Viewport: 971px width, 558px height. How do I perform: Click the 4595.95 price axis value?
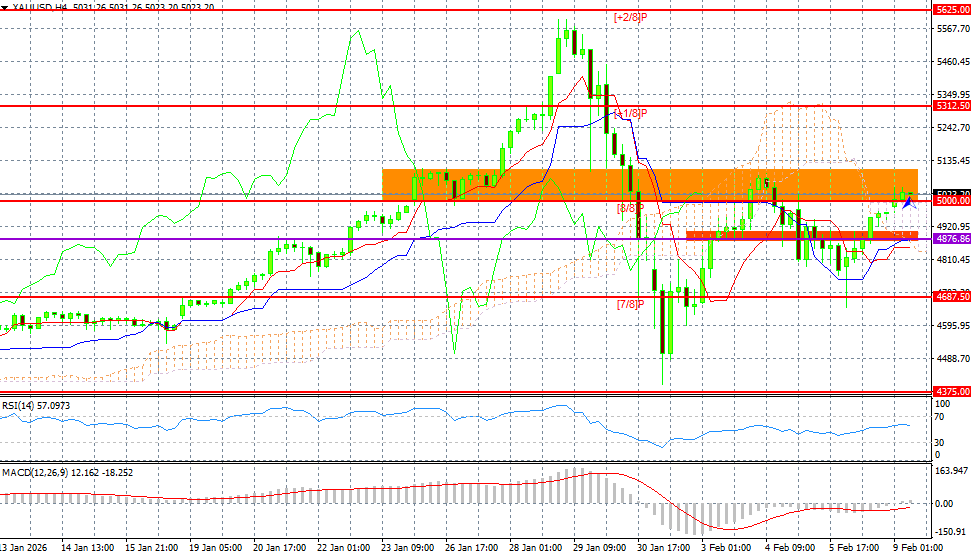(x=953, y=325)
